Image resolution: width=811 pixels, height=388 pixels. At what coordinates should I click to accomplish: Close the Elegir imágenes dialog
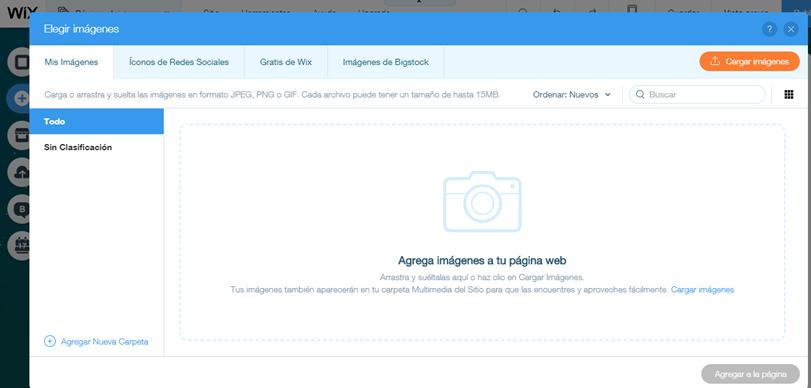[791, 29]
